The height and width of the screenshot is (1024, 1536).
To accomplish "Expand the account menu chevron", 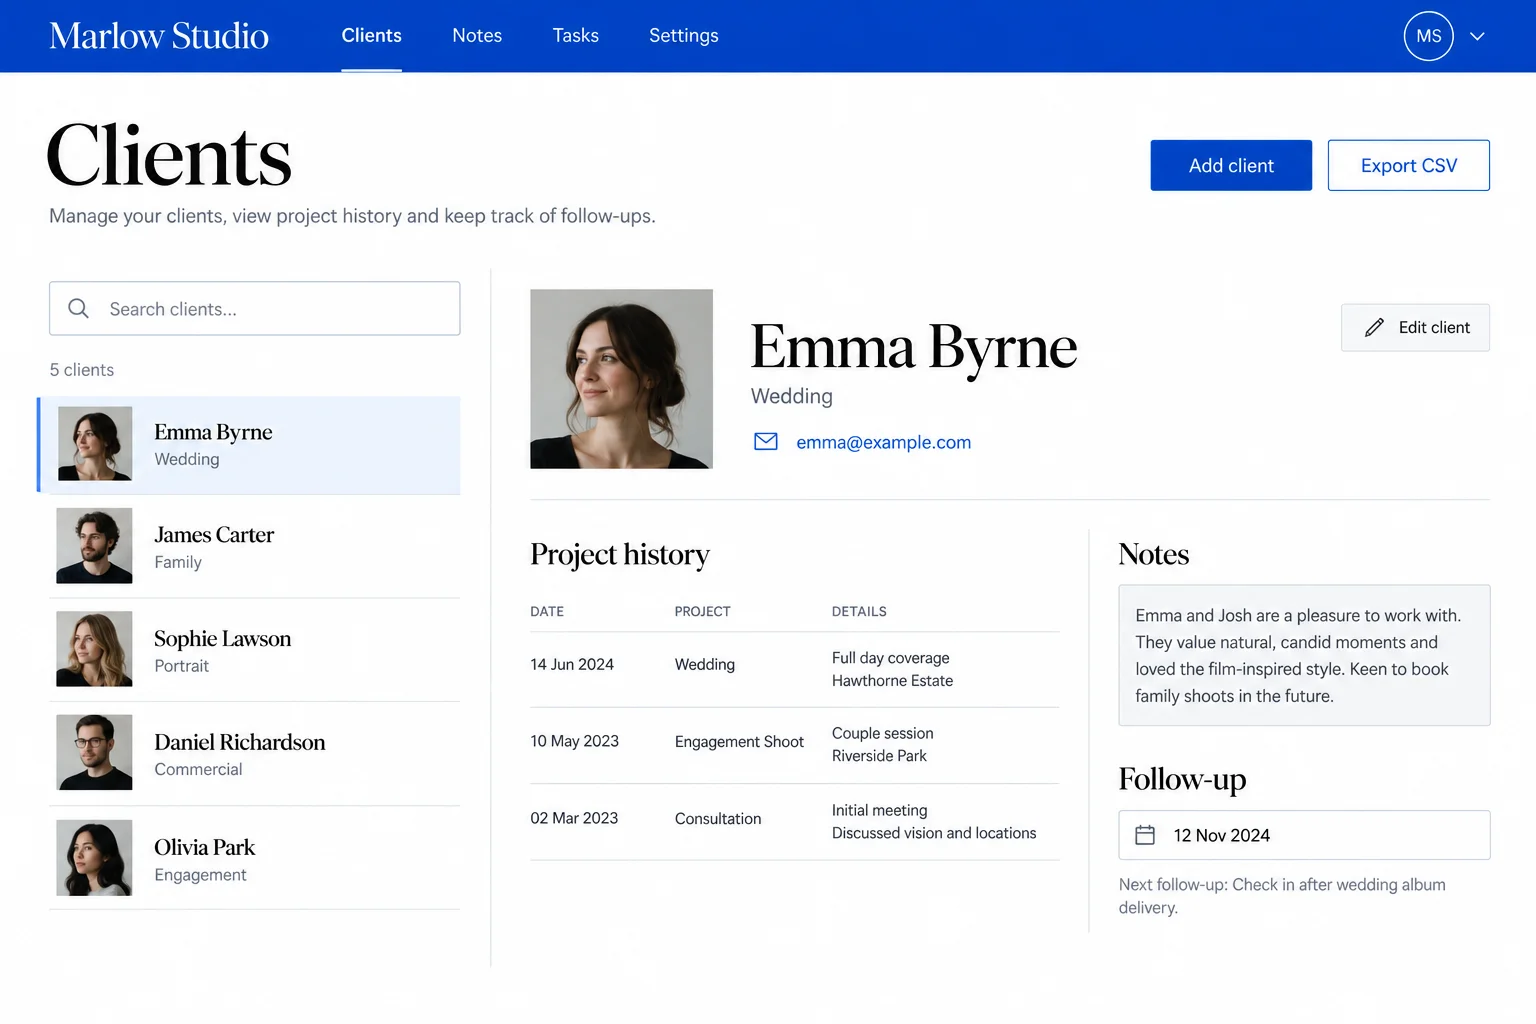I will click(1477, 36).
